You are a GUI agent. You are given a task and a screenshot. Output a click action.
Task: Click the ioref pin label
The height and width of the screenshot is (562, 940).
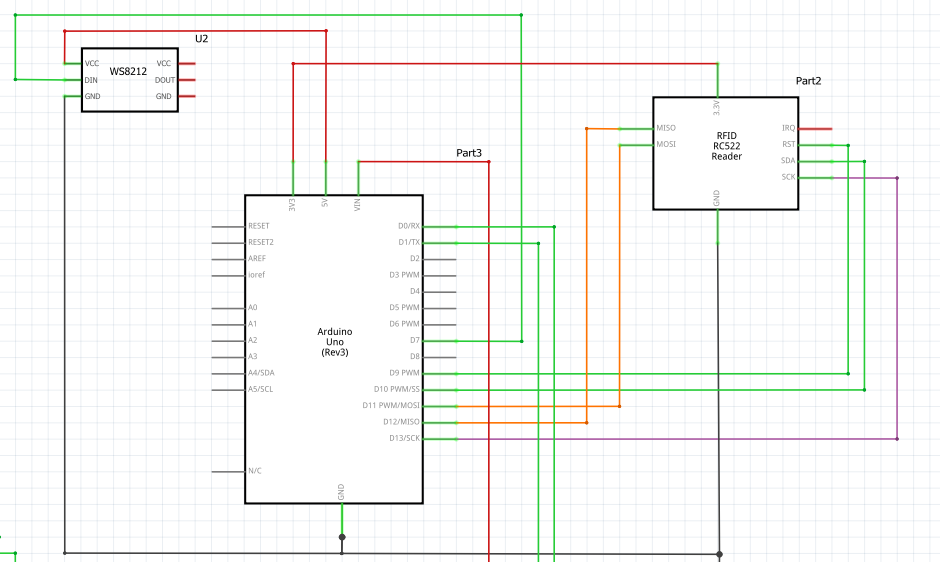256,275
